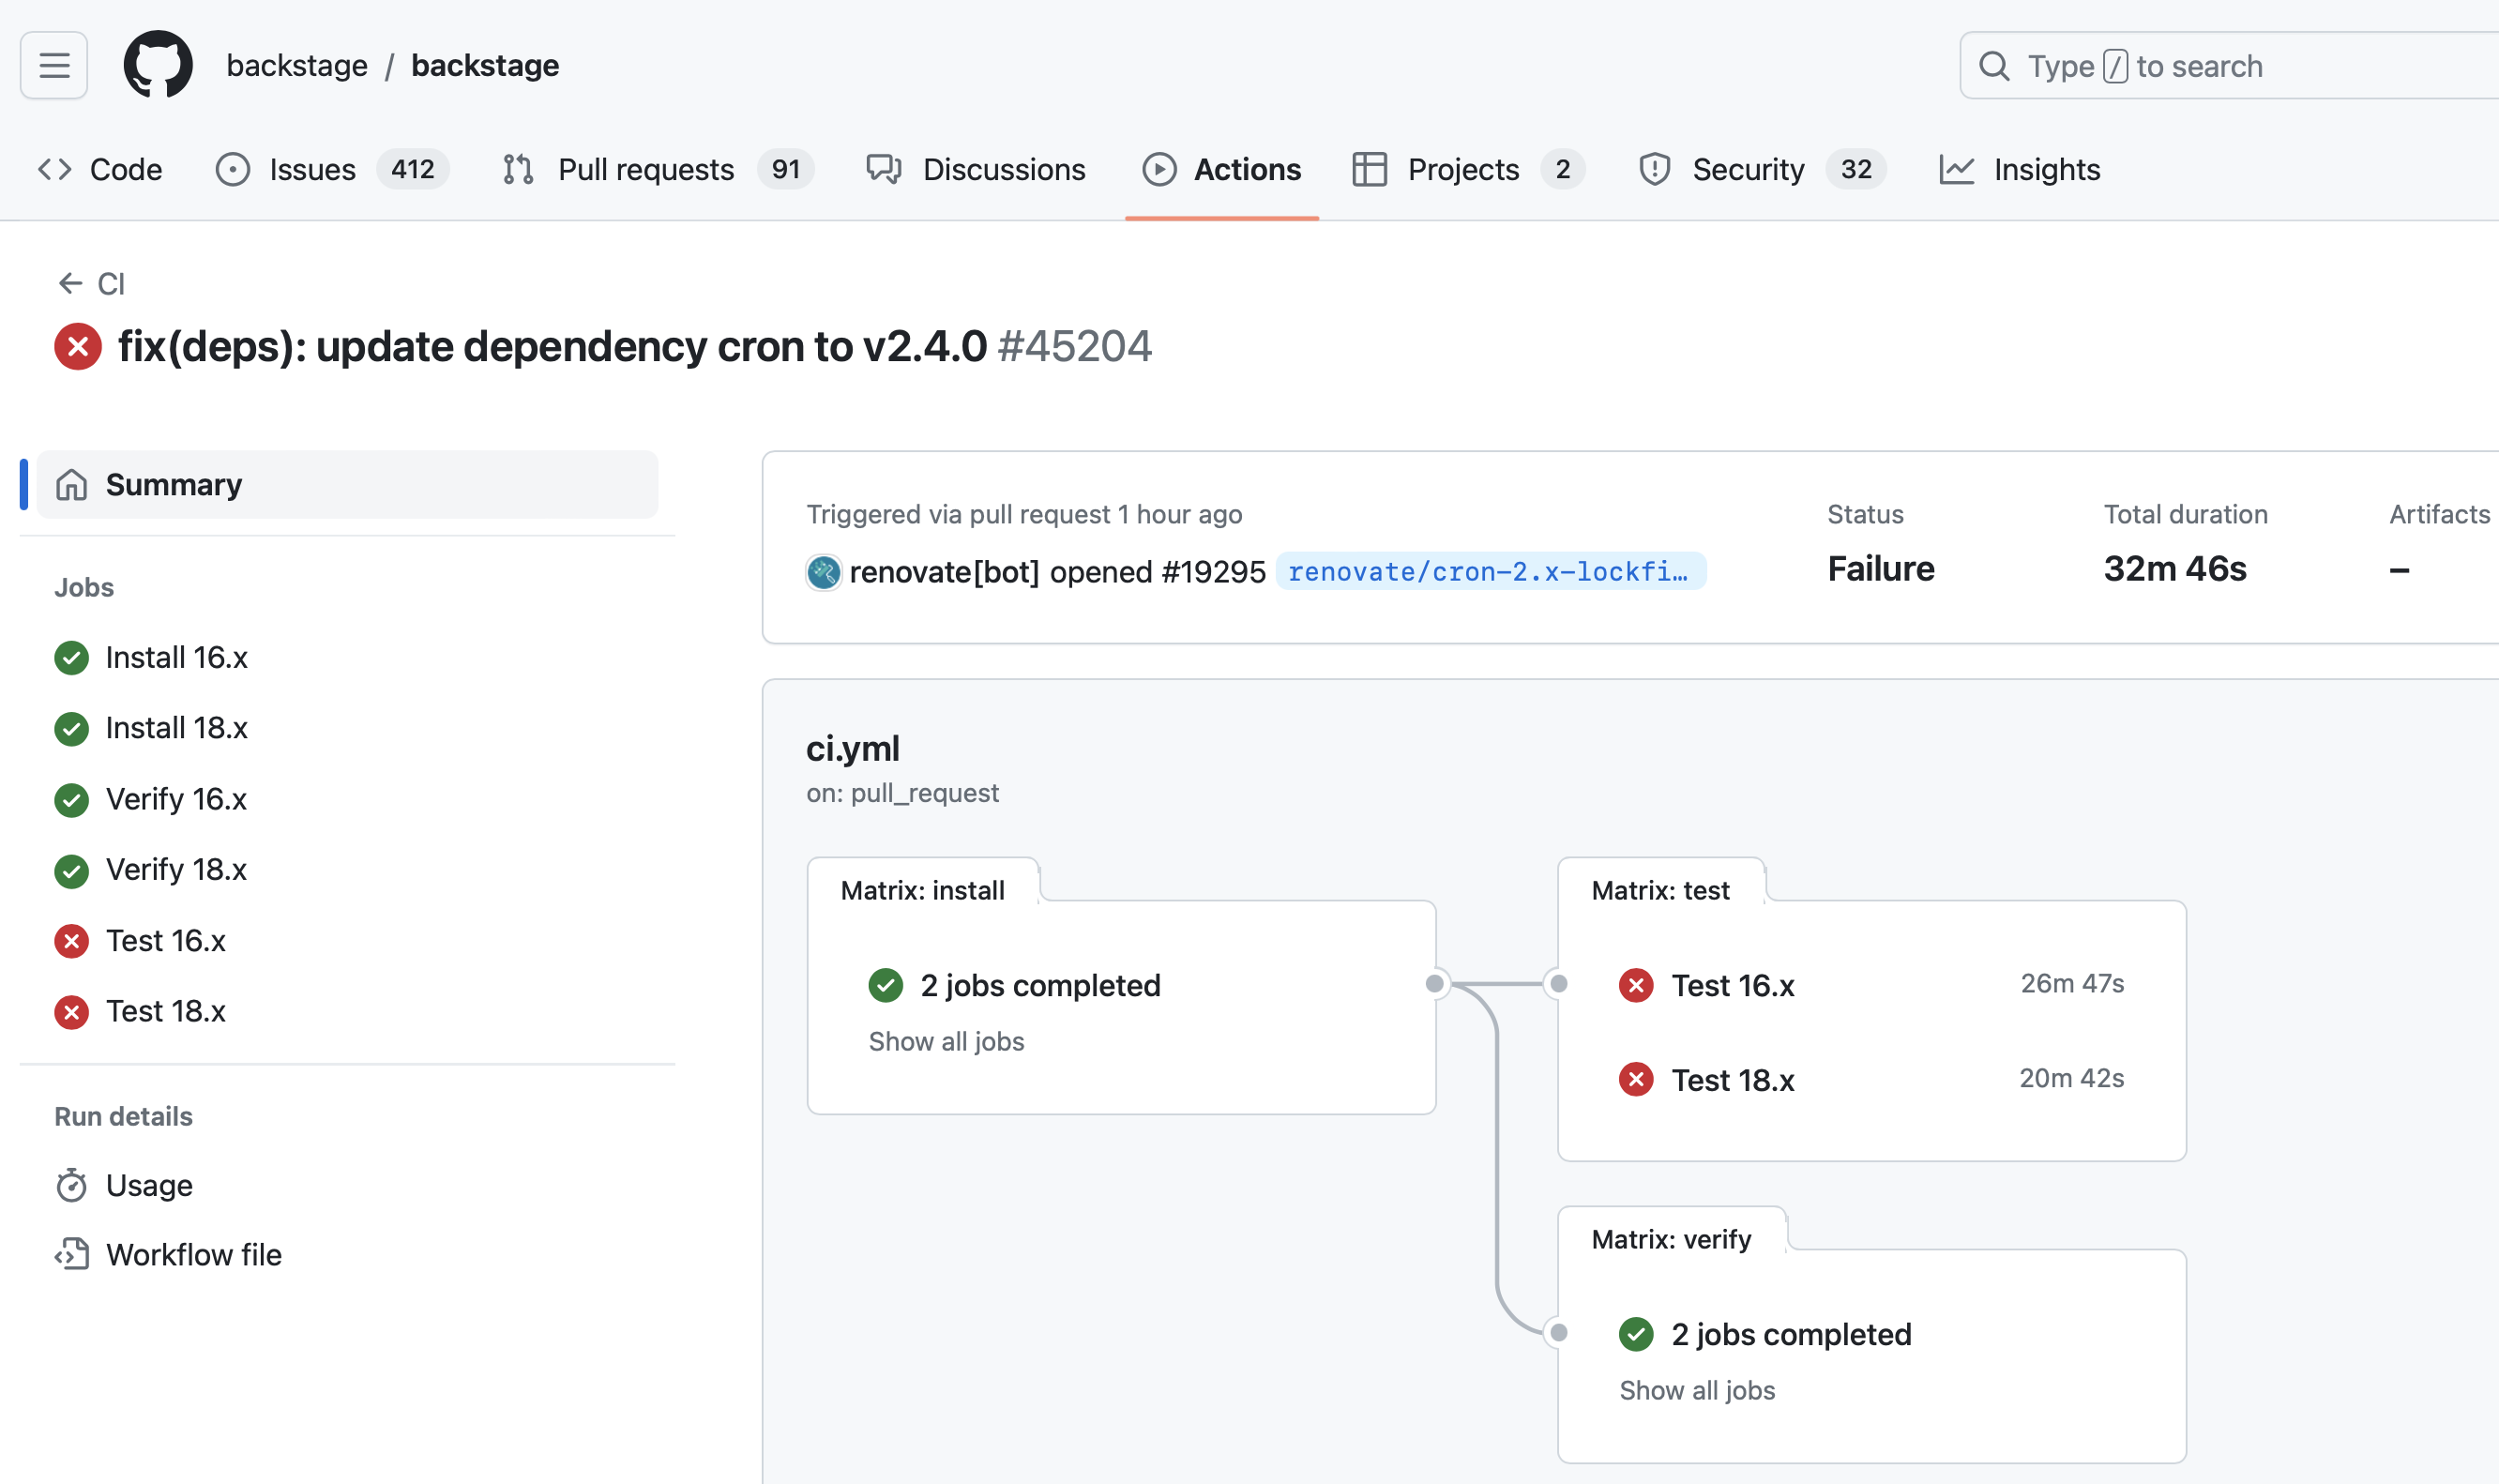Click run number #45204

click(1075, 347)
